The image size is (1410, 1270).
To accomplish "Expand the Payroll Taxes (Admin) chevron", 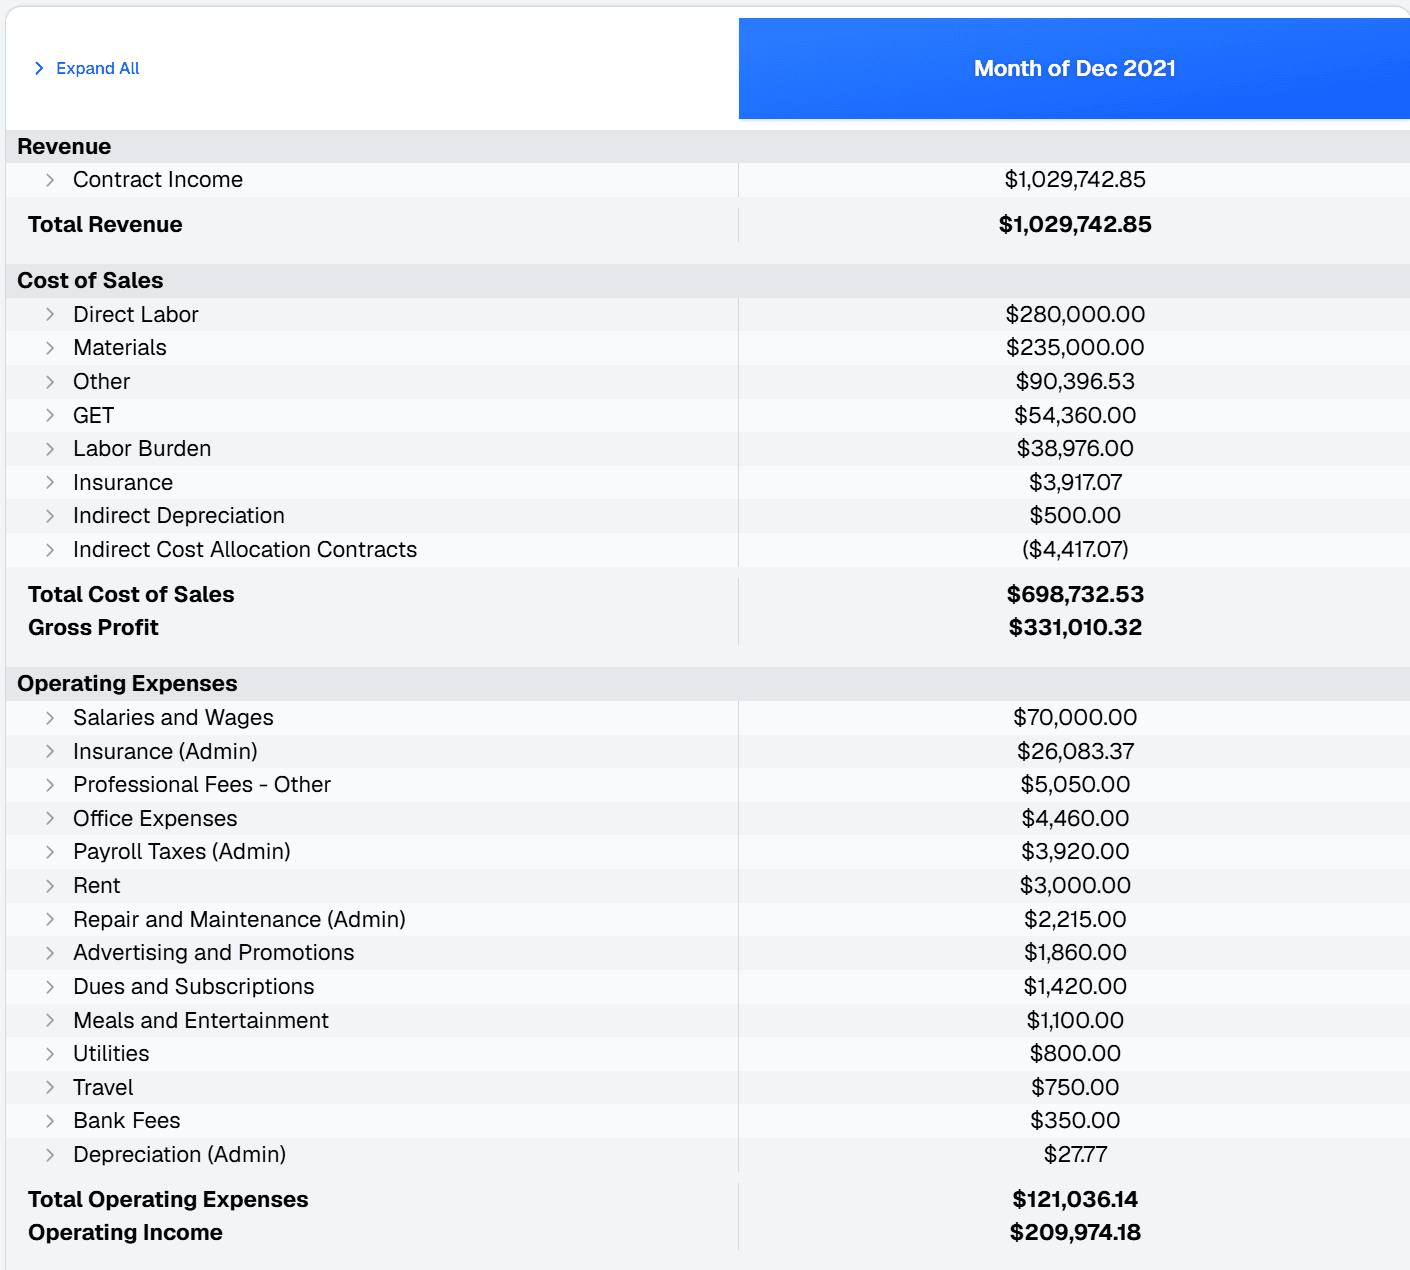I will click(50, 852).
